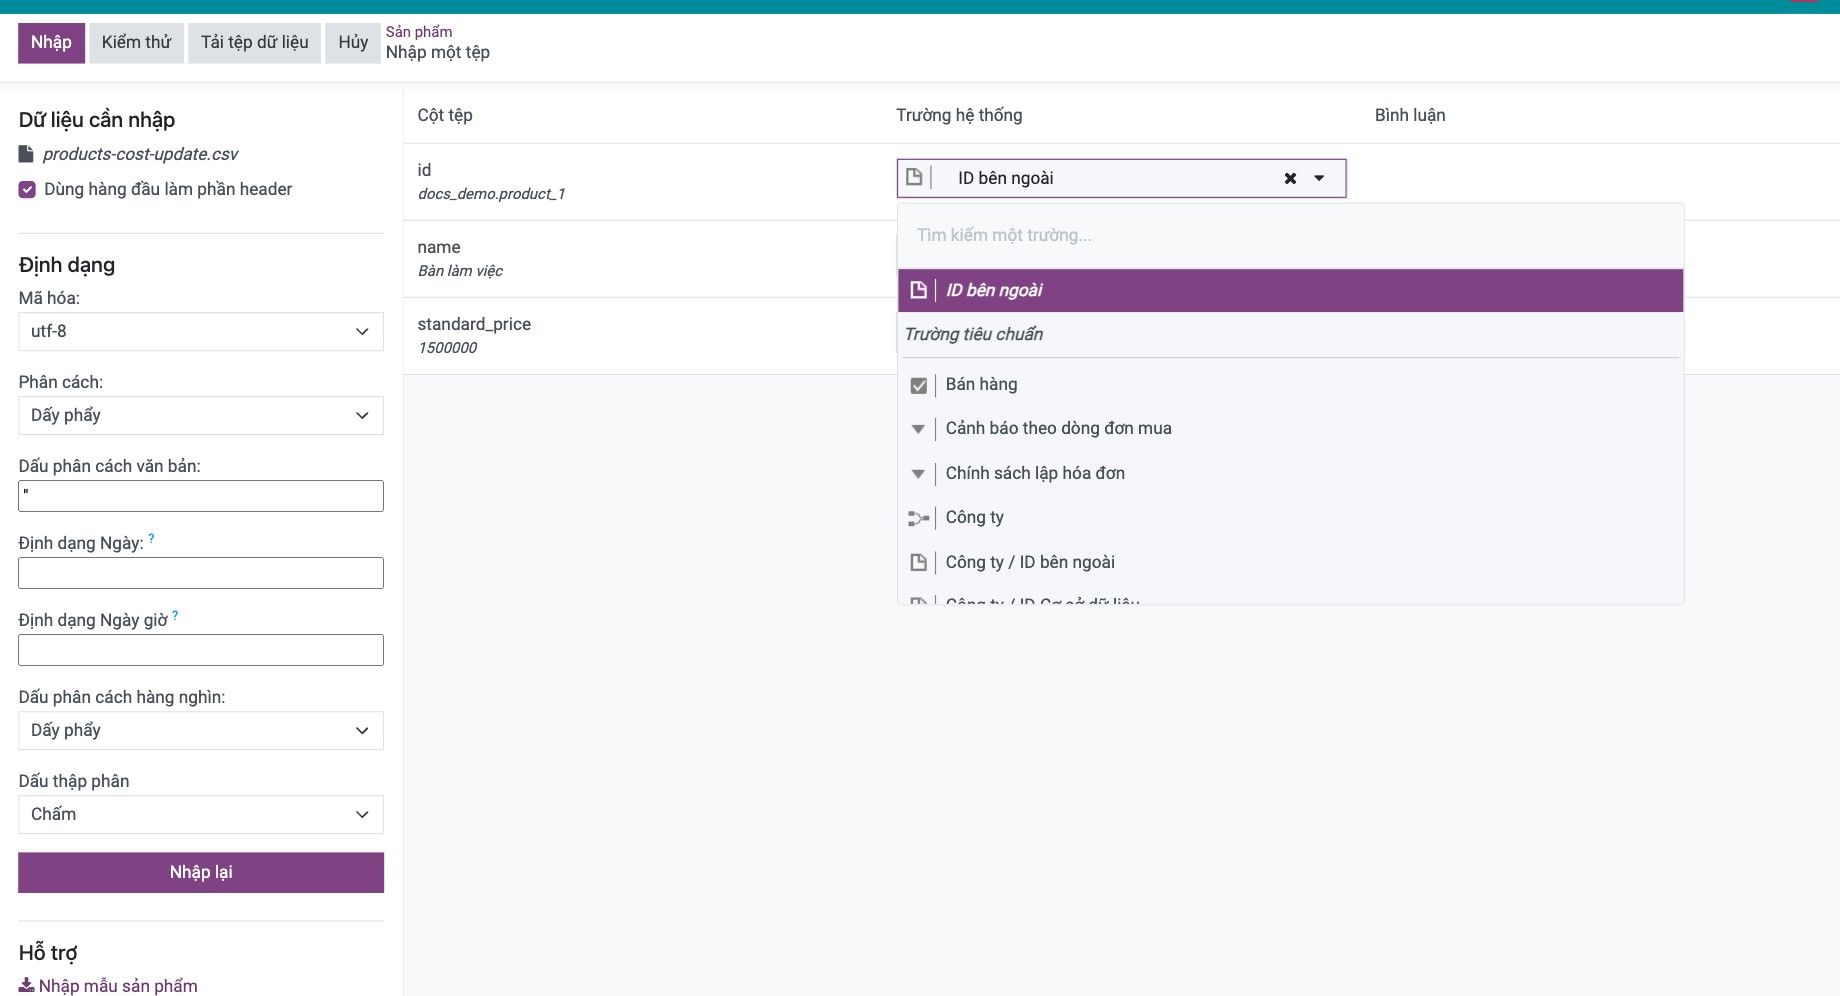Viewport: 1840px width, 996px height.
Task: Click the docs_demo.product_1 sample value
Action: click(491, 194)
